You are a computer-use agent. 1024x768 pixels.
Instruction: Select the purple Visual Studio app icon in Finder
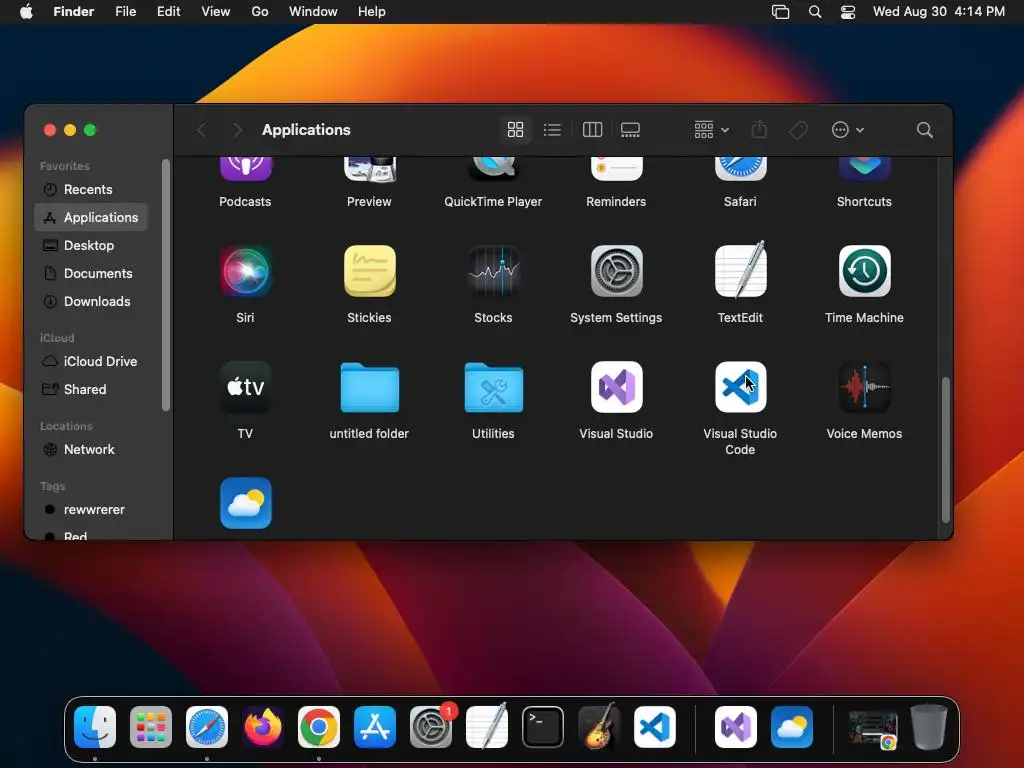click(x=616, y=387)
